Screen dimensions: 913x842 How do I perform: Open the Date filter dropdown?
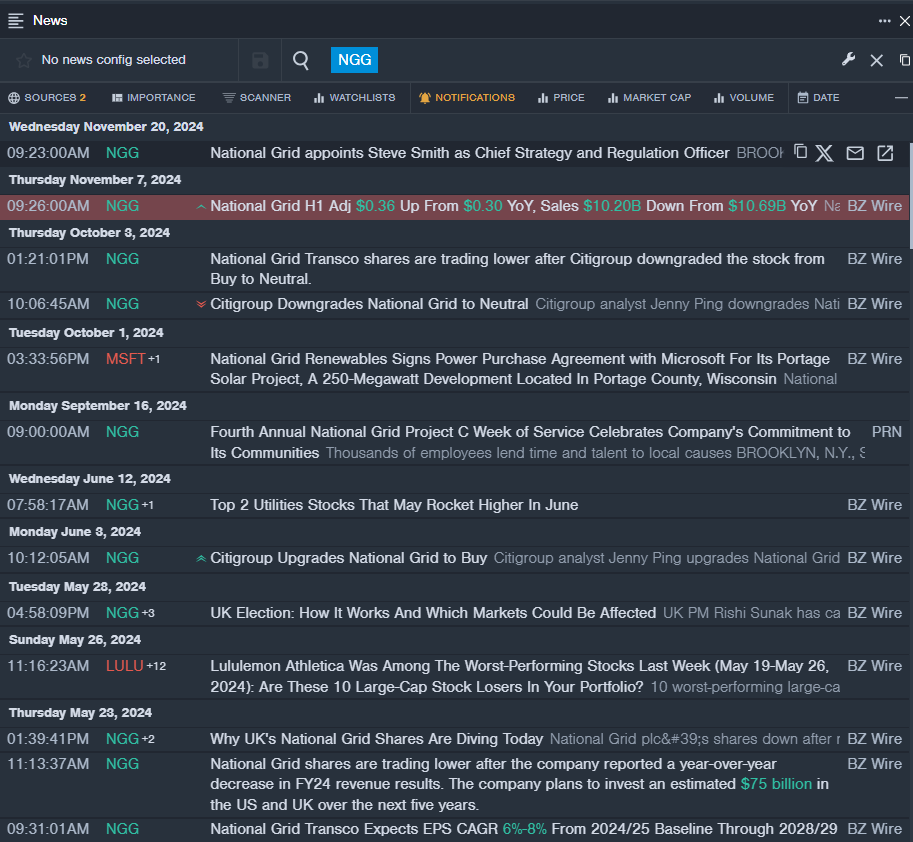click(x=818, y=98)
